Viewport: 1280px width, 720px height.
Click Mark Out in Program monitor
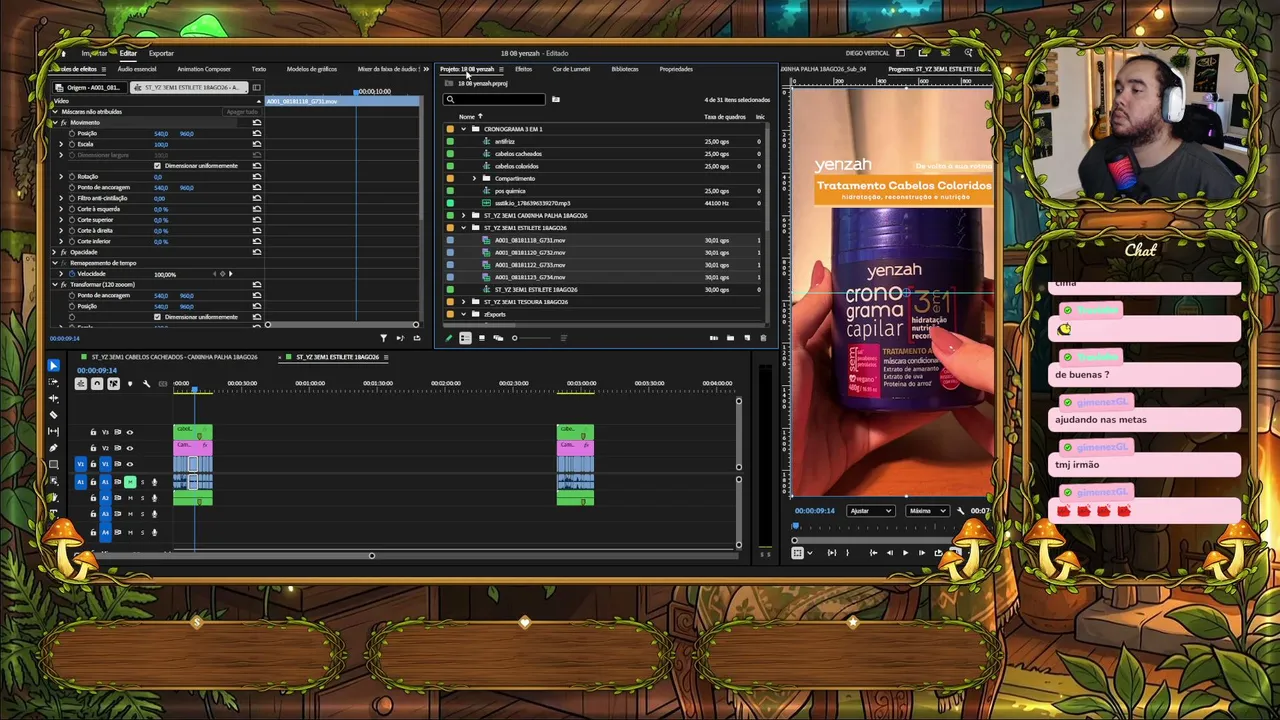[x=847, y=553]
